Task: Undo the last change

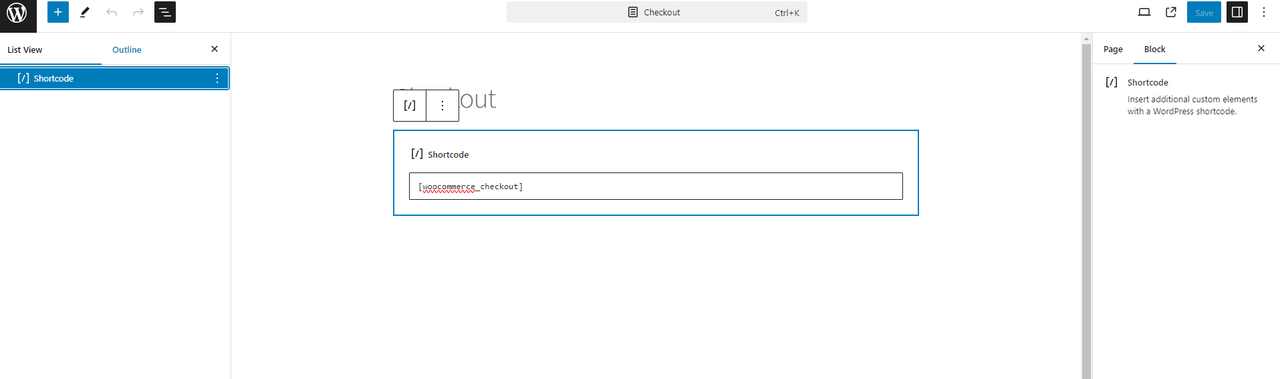Action: point(111,13)
